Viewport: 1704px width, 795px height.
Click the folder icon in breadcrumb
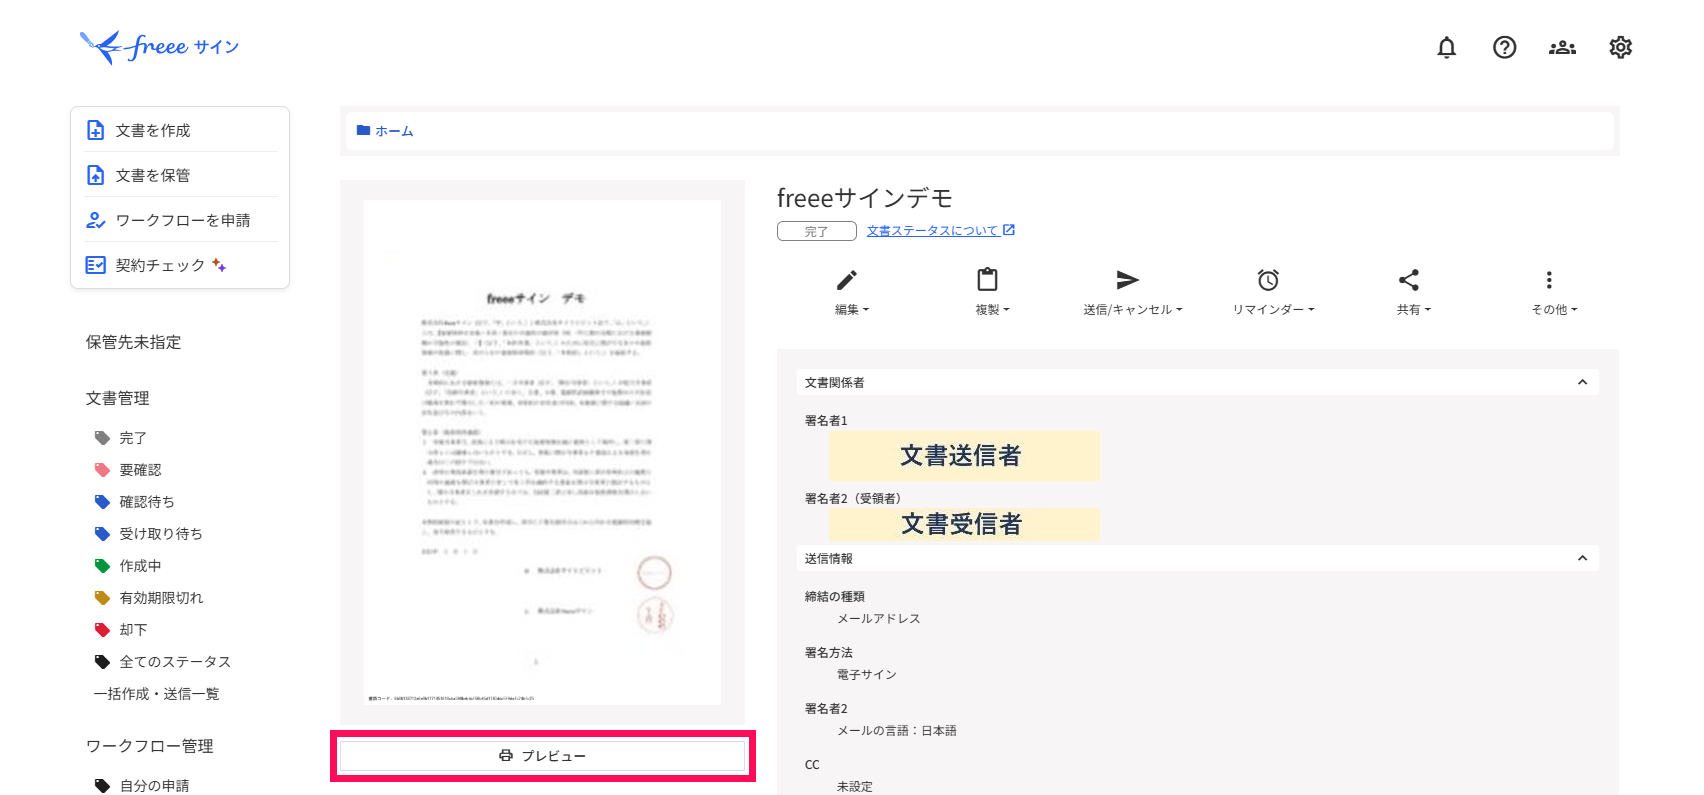point(364,131)
